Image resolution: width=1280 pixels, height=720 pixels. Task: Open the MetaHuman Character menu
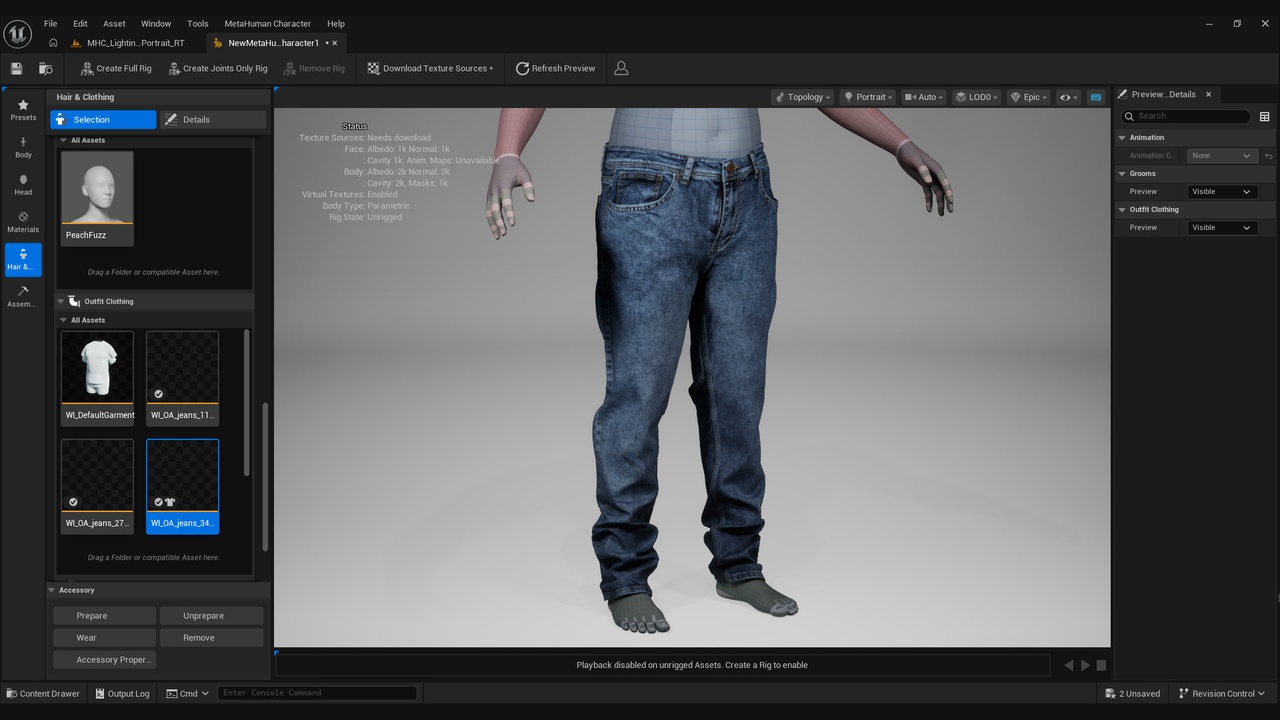tap(267, 23)
